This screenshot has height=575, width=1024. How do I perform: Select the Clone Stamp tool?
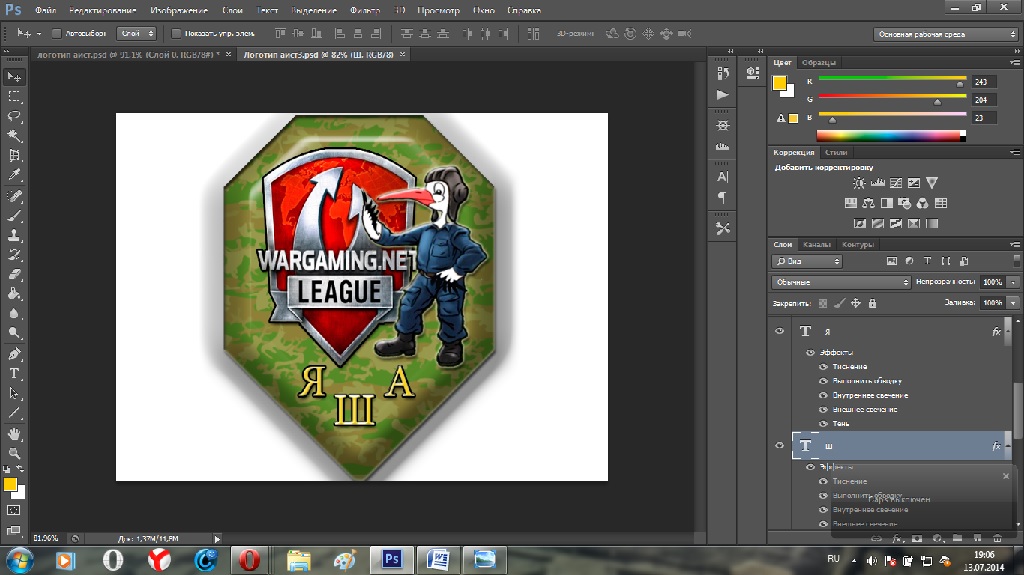point(14,235)
